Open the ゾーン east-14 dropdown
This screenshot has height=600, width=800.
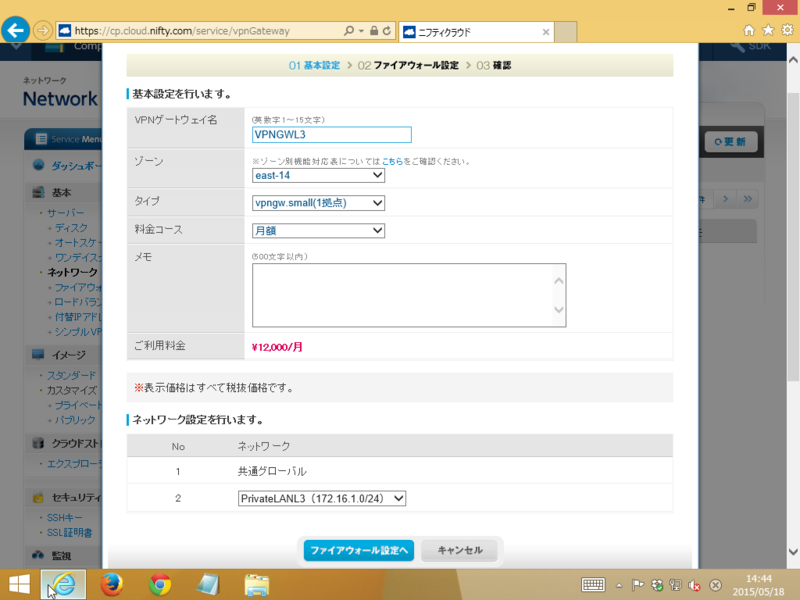318,176
